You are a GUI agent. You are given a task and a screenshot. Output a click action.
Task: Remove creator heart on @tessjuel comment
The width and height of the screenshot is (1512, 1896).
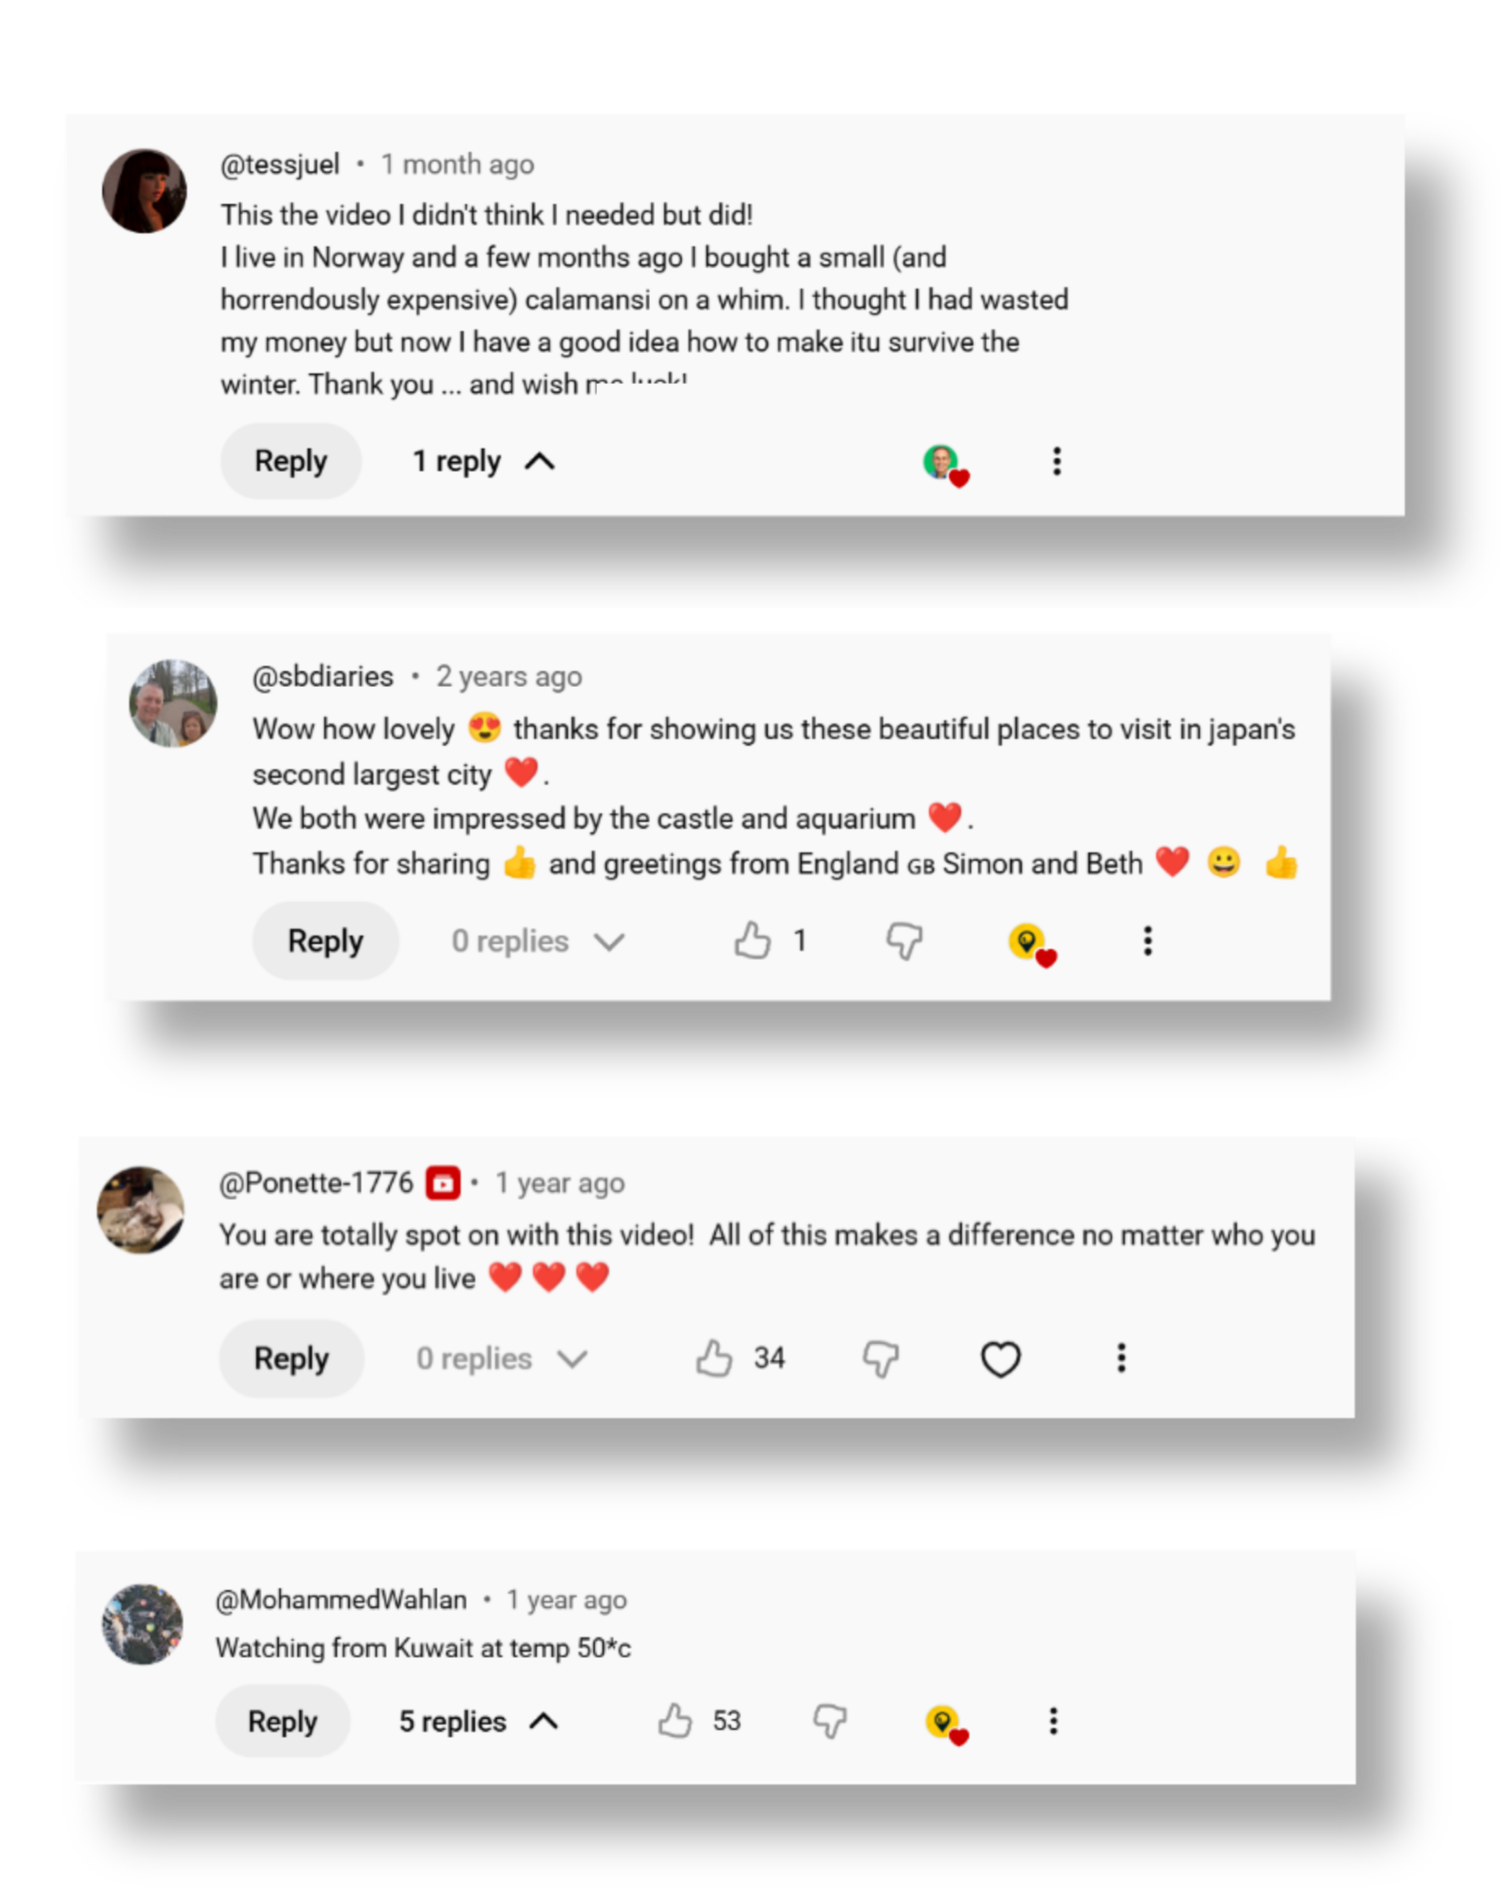click(945, 464)
